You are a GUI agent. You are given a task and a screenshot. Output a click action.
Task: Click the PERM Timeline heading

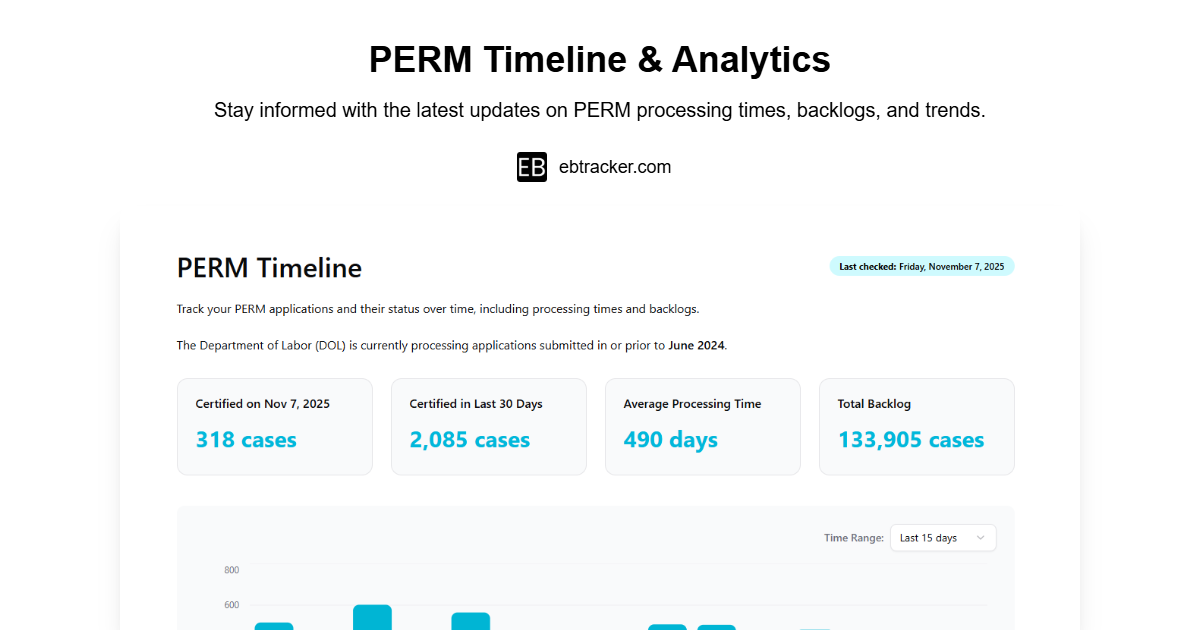coord(269,268)
